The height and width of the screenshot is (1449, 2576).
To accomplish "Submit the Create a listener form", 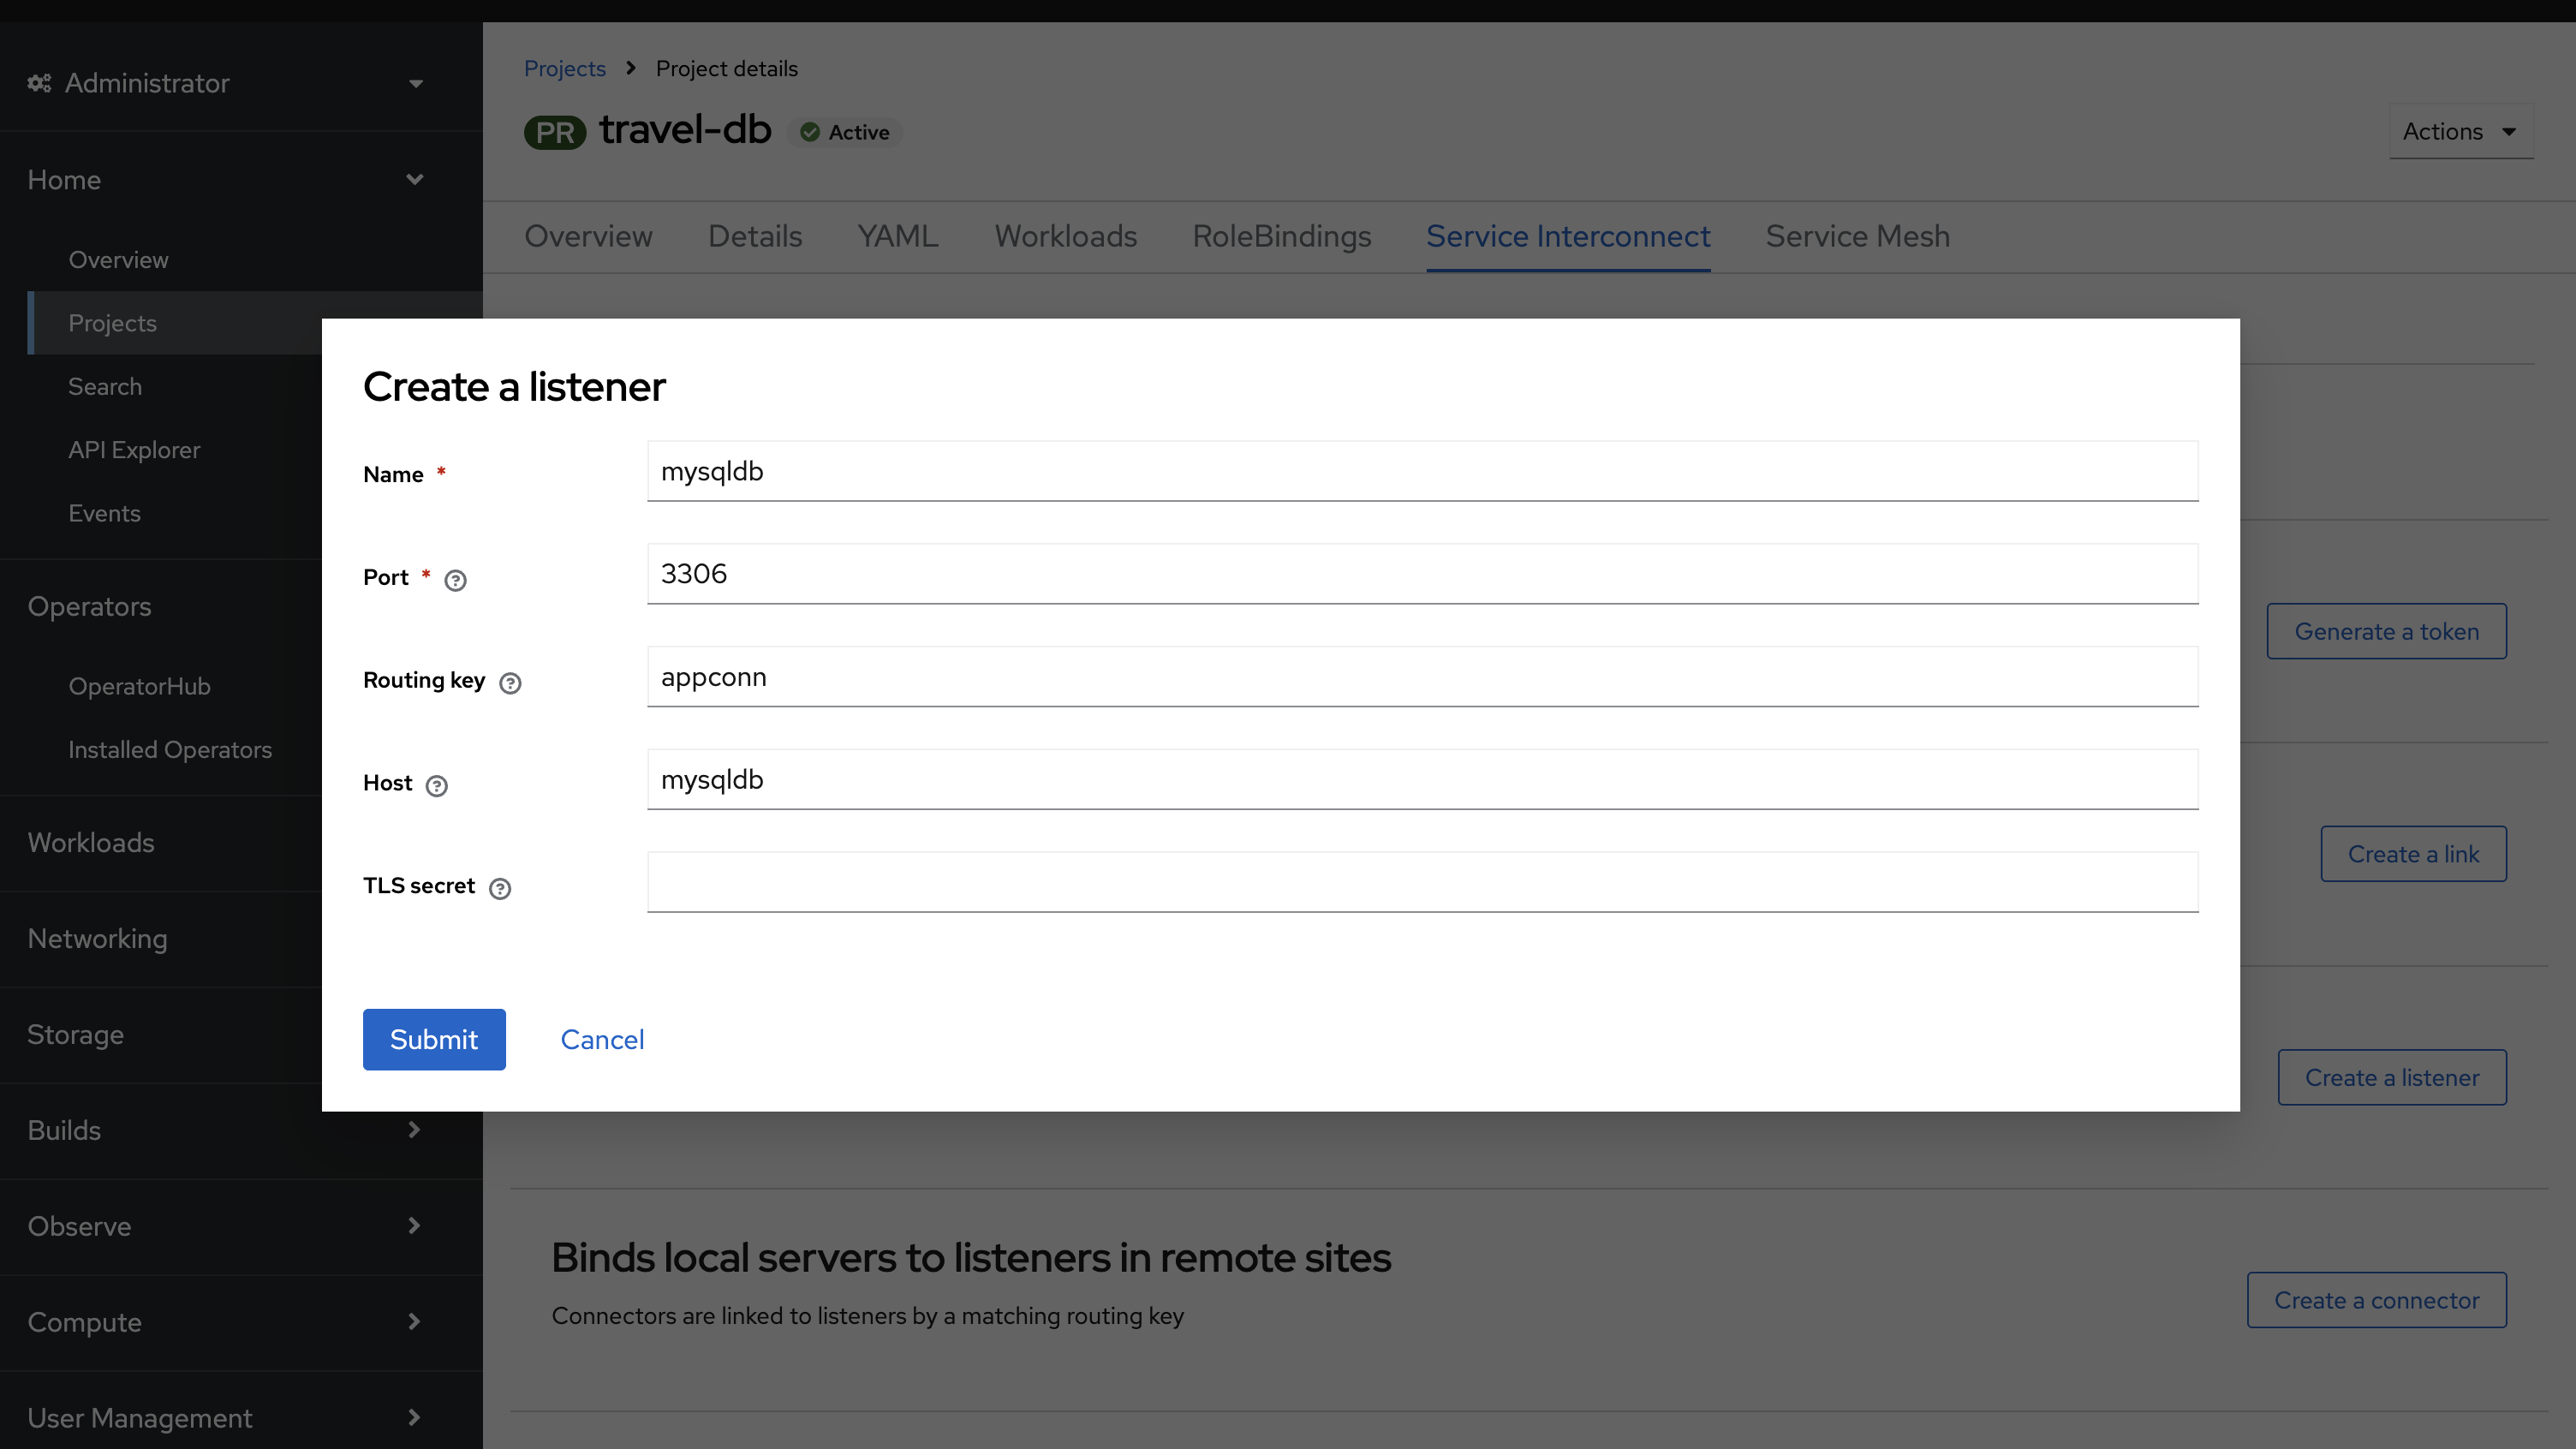I will pos(434,1039).
